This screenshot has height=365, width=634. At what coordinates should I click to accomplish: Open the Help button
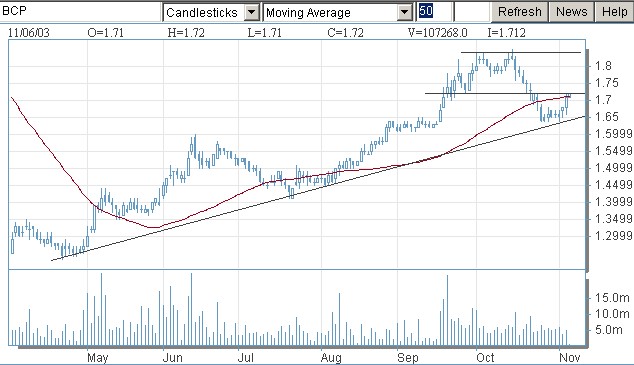(x=614, y=12)
